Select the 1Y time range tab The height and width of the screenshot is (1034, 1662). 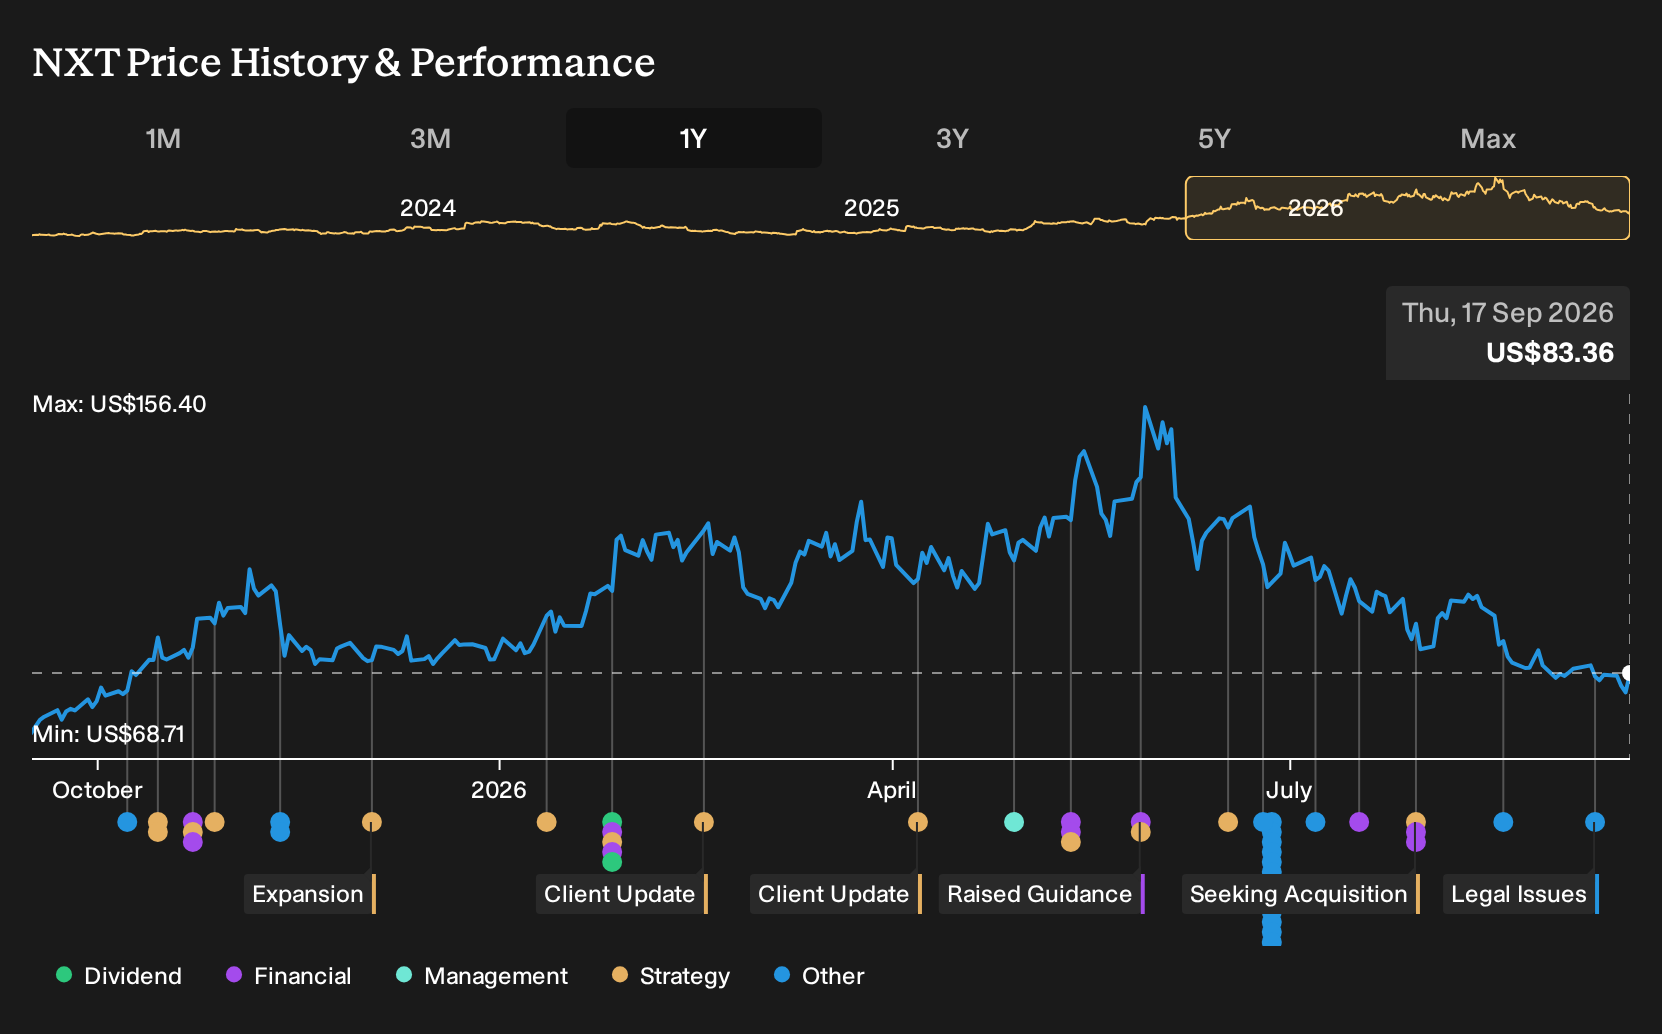tap(693, 138)
